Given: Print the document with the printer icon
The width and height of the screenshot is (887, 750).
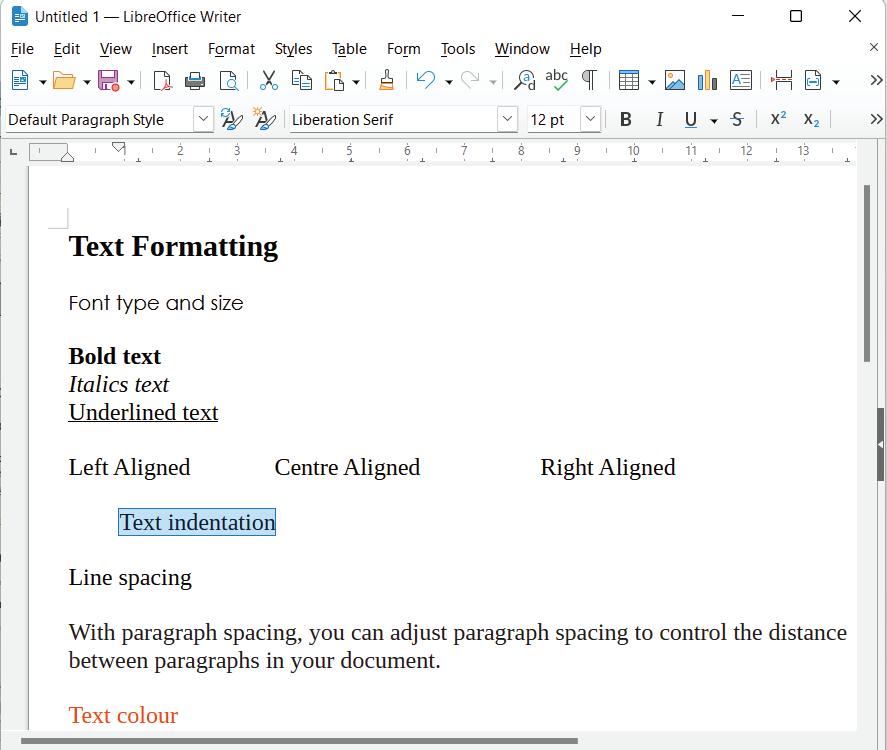Looking at the screenshot, I should click(195, 80).
